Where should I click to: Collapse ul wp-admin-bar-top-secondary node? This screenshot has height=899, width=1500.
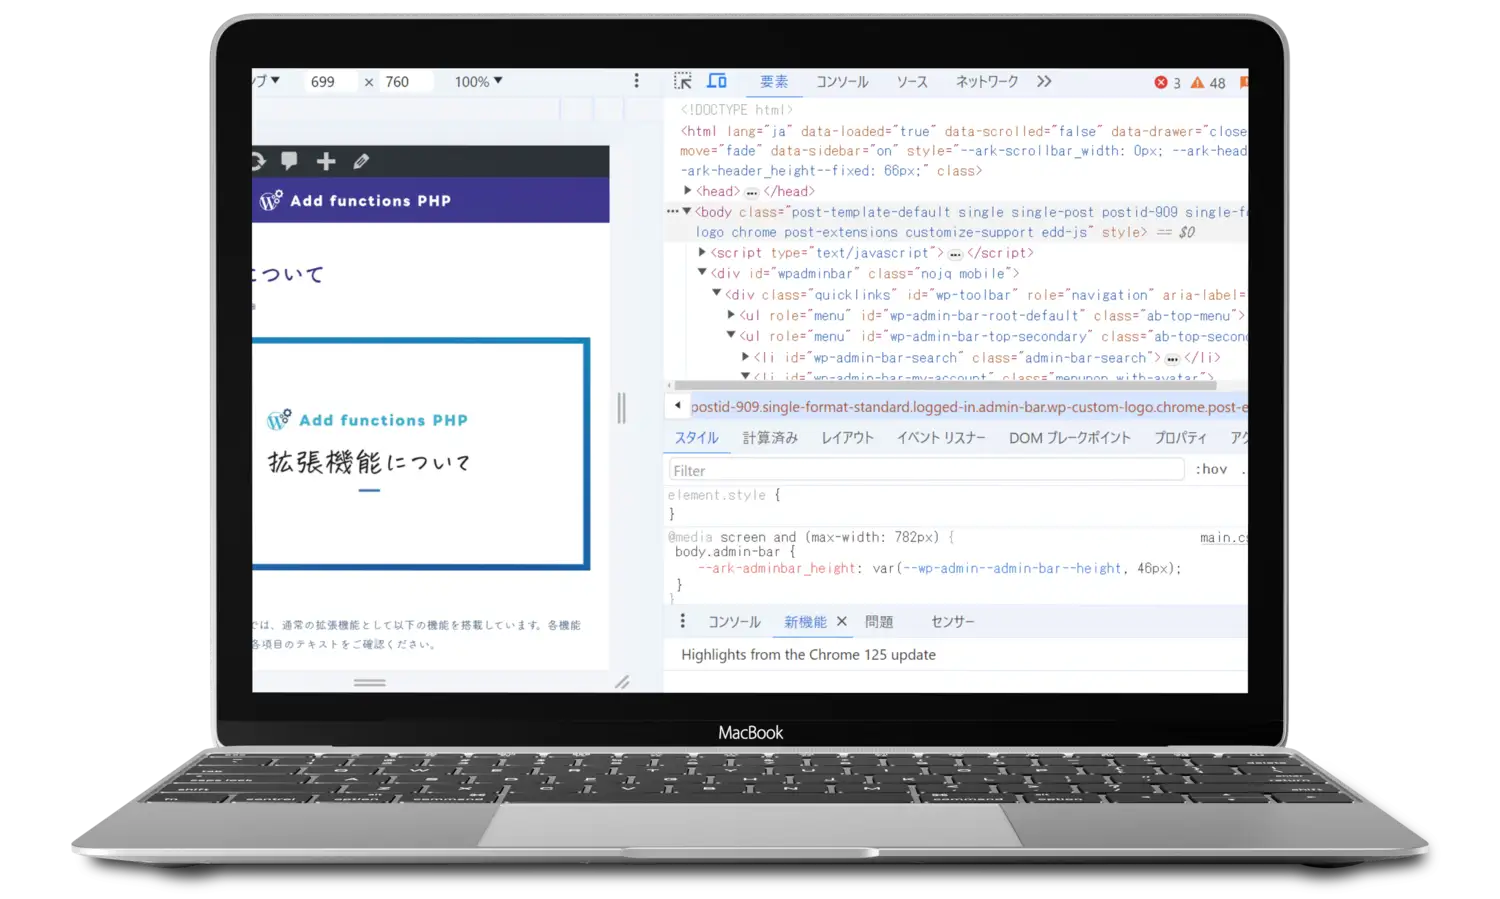731,335
